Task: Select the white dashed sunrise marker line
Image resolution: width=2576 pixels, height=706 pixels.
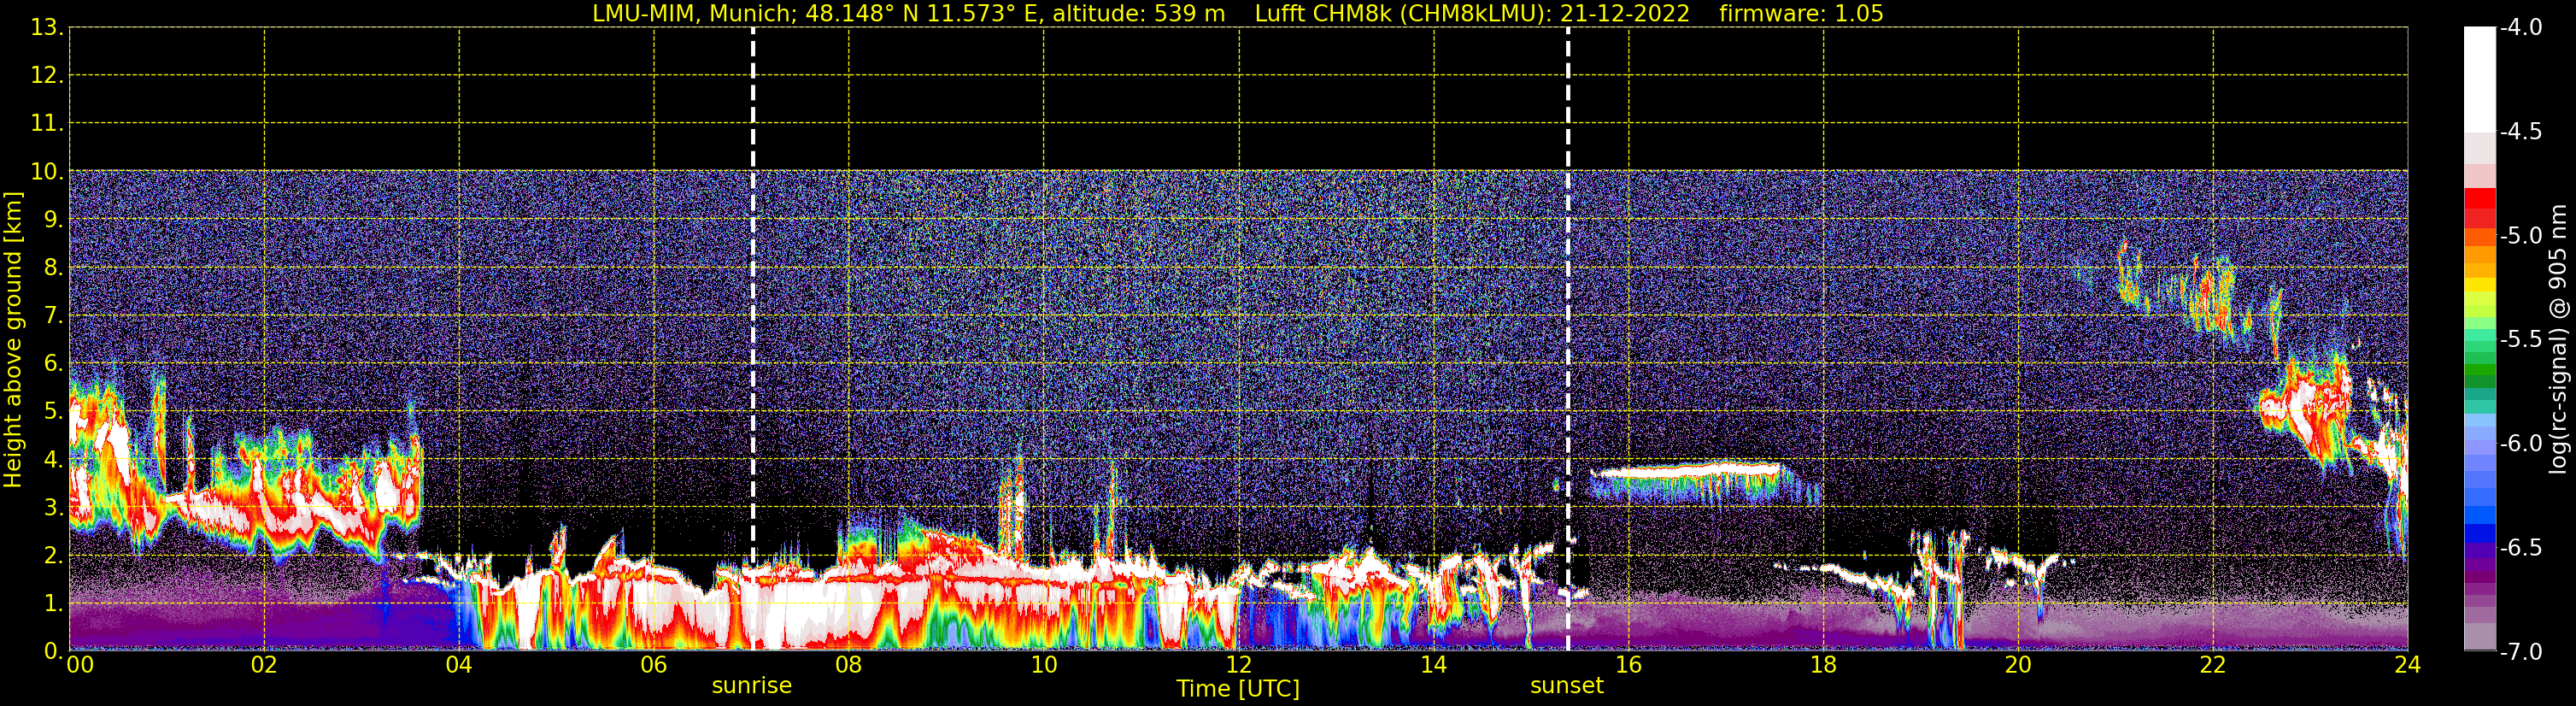Action: [x=753, y=339]
